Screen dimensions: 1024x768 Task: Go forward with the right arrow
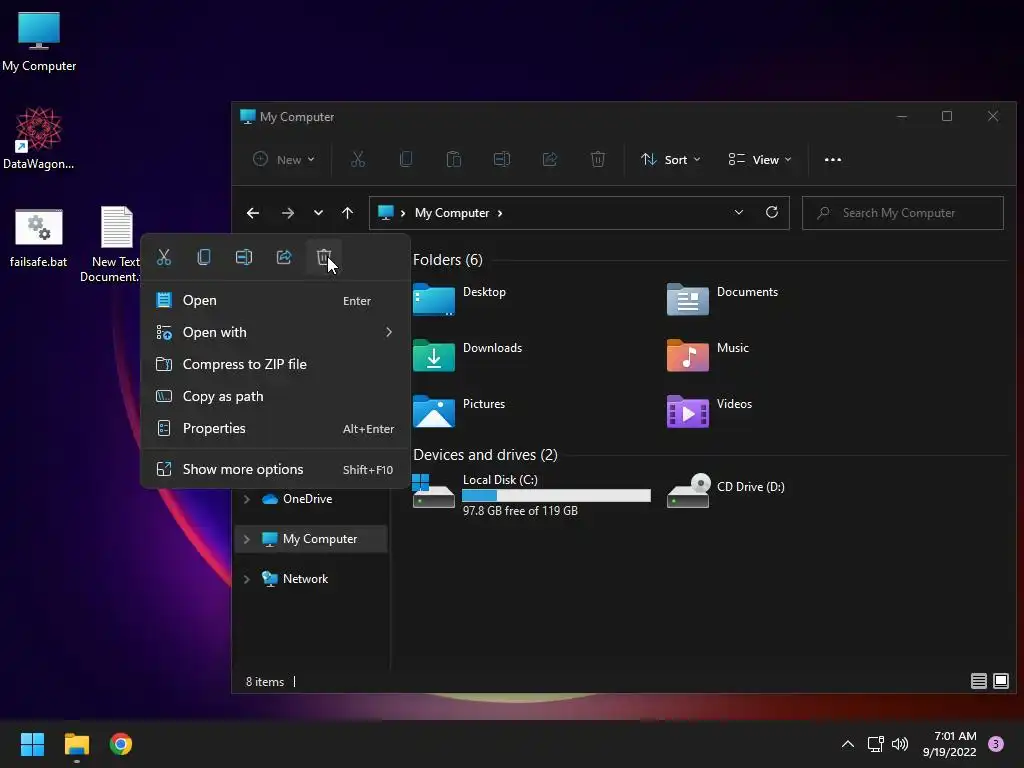287,214
